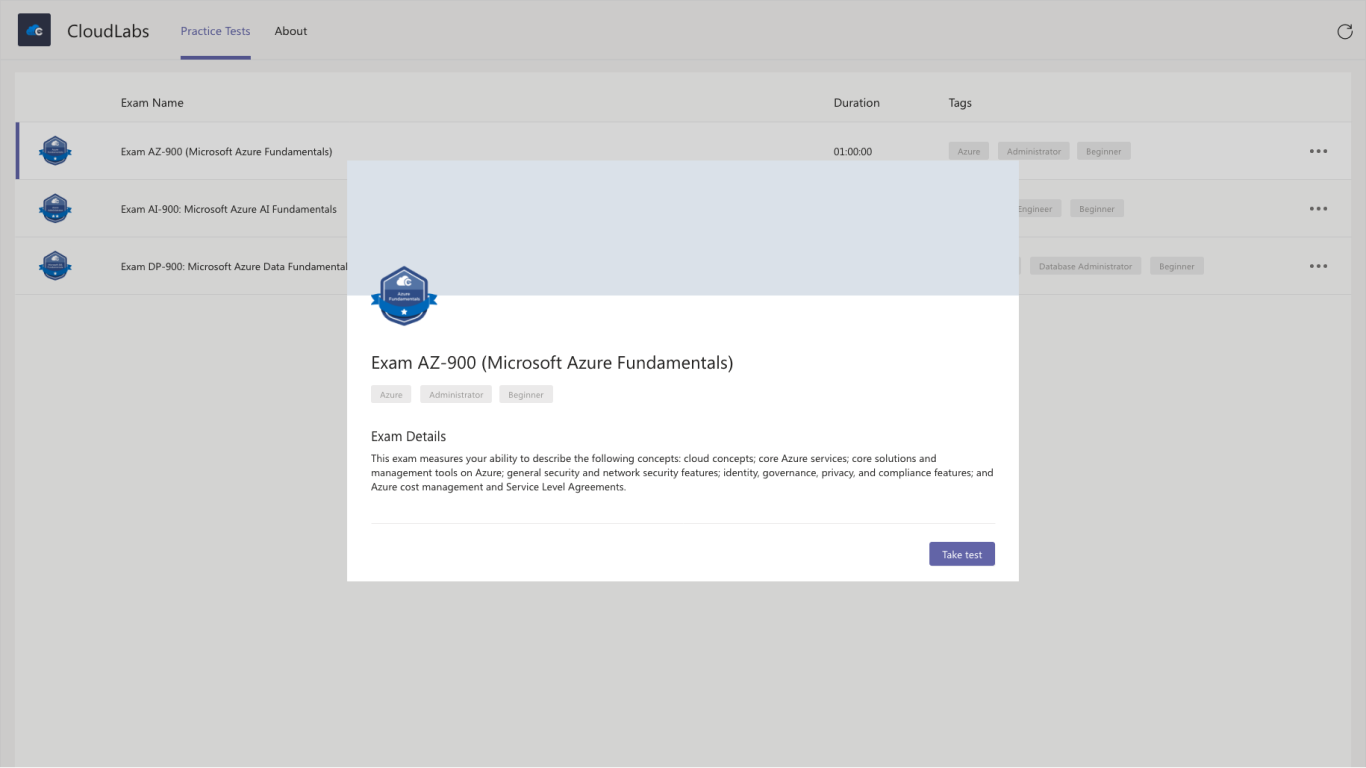The image size is (1366, 768).
Task: Click the Beginner tag inside the dialog
Action: point(526,394)
